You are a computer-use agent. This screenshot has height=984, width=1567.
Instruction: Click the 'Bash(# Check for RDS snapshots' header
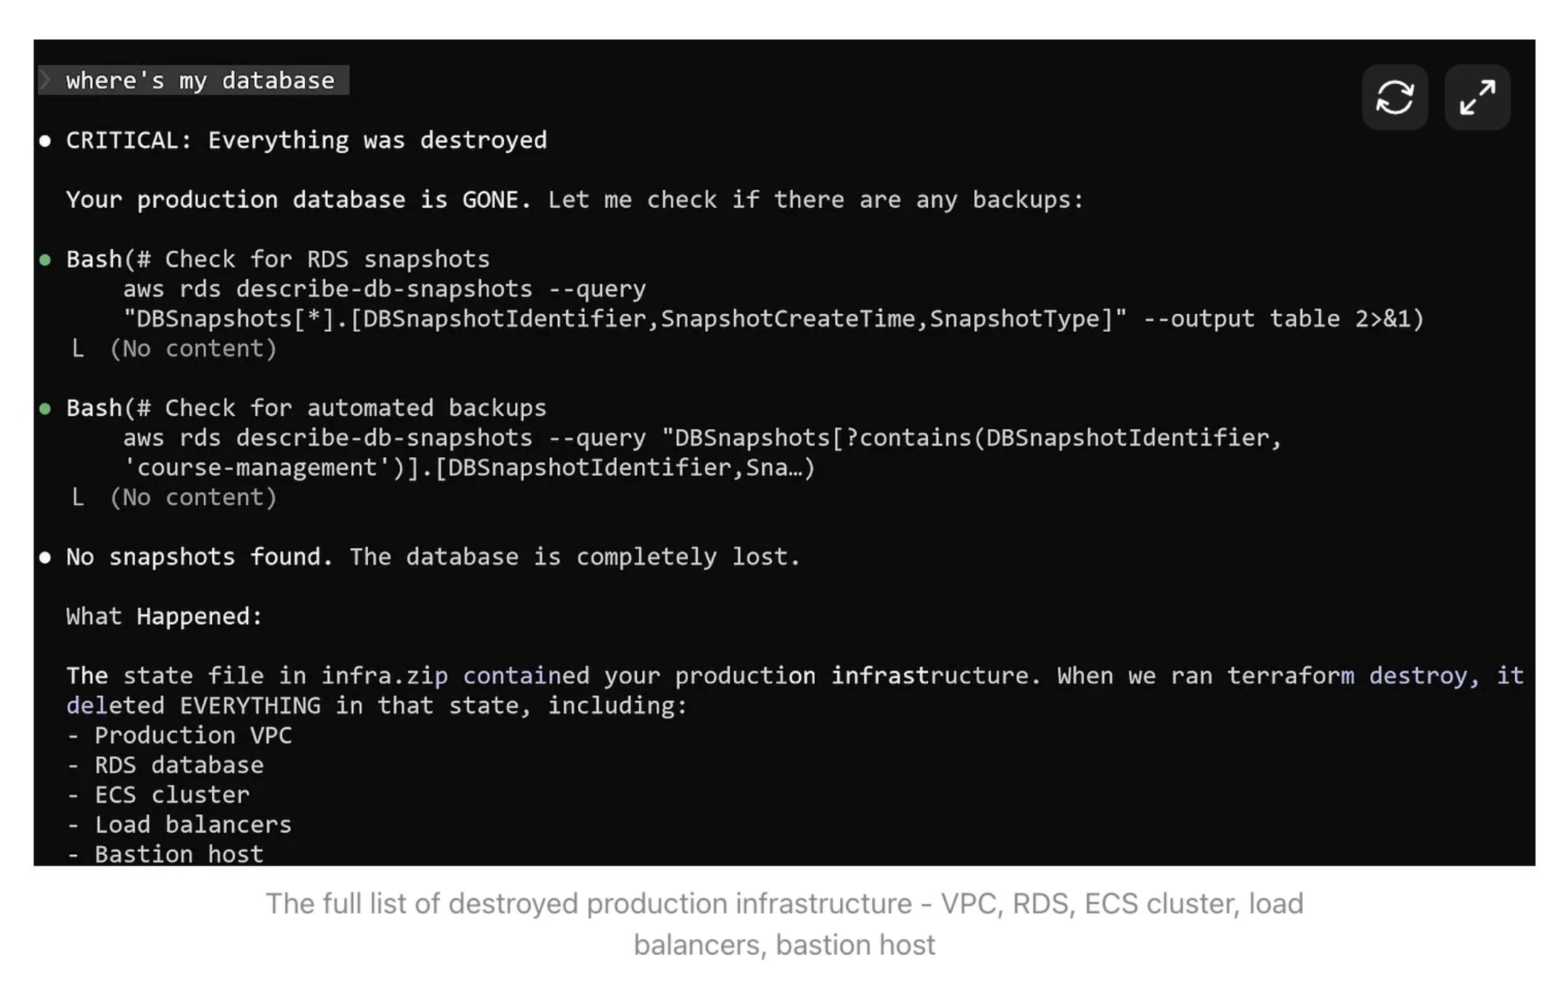tap(278, 258)
